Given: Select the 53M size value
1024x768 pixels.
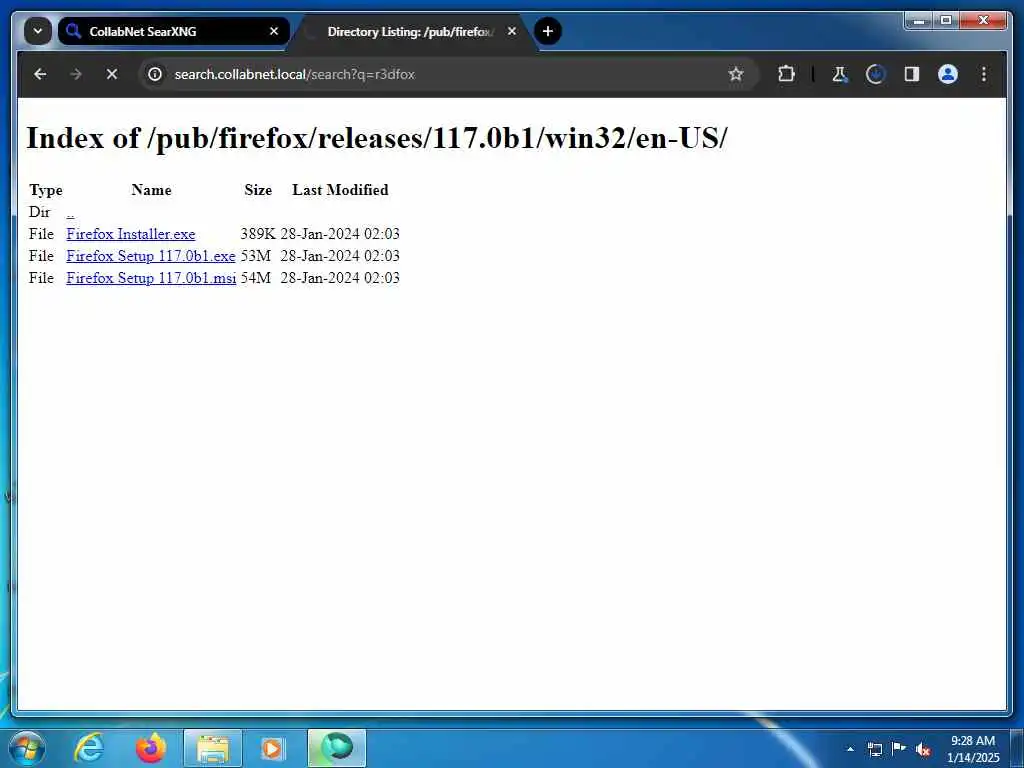Looking at the screenshot, I should [255, 256].
